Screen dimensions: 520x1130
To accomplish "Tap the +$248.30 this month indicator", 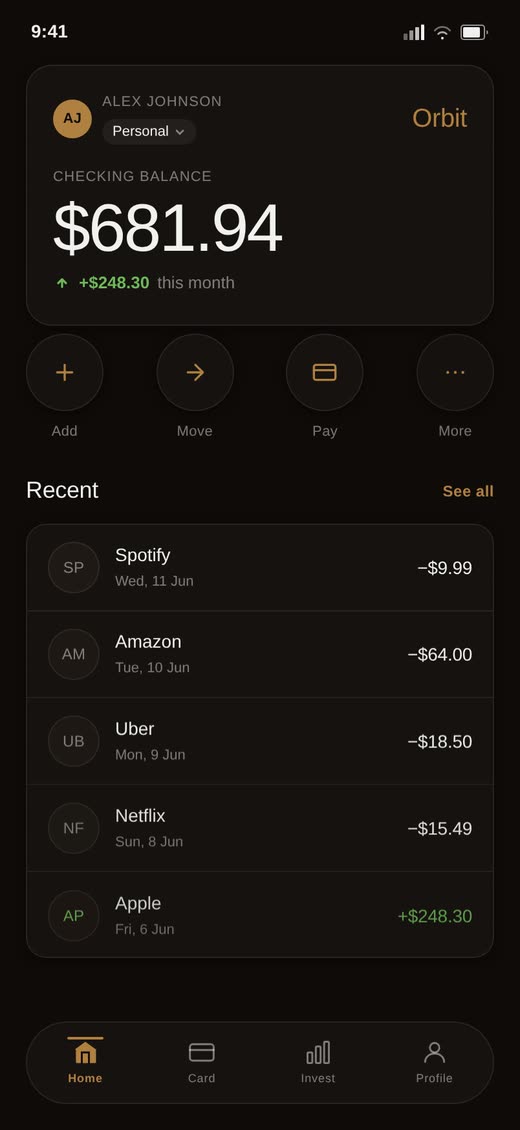I will [x=145, y=283].
